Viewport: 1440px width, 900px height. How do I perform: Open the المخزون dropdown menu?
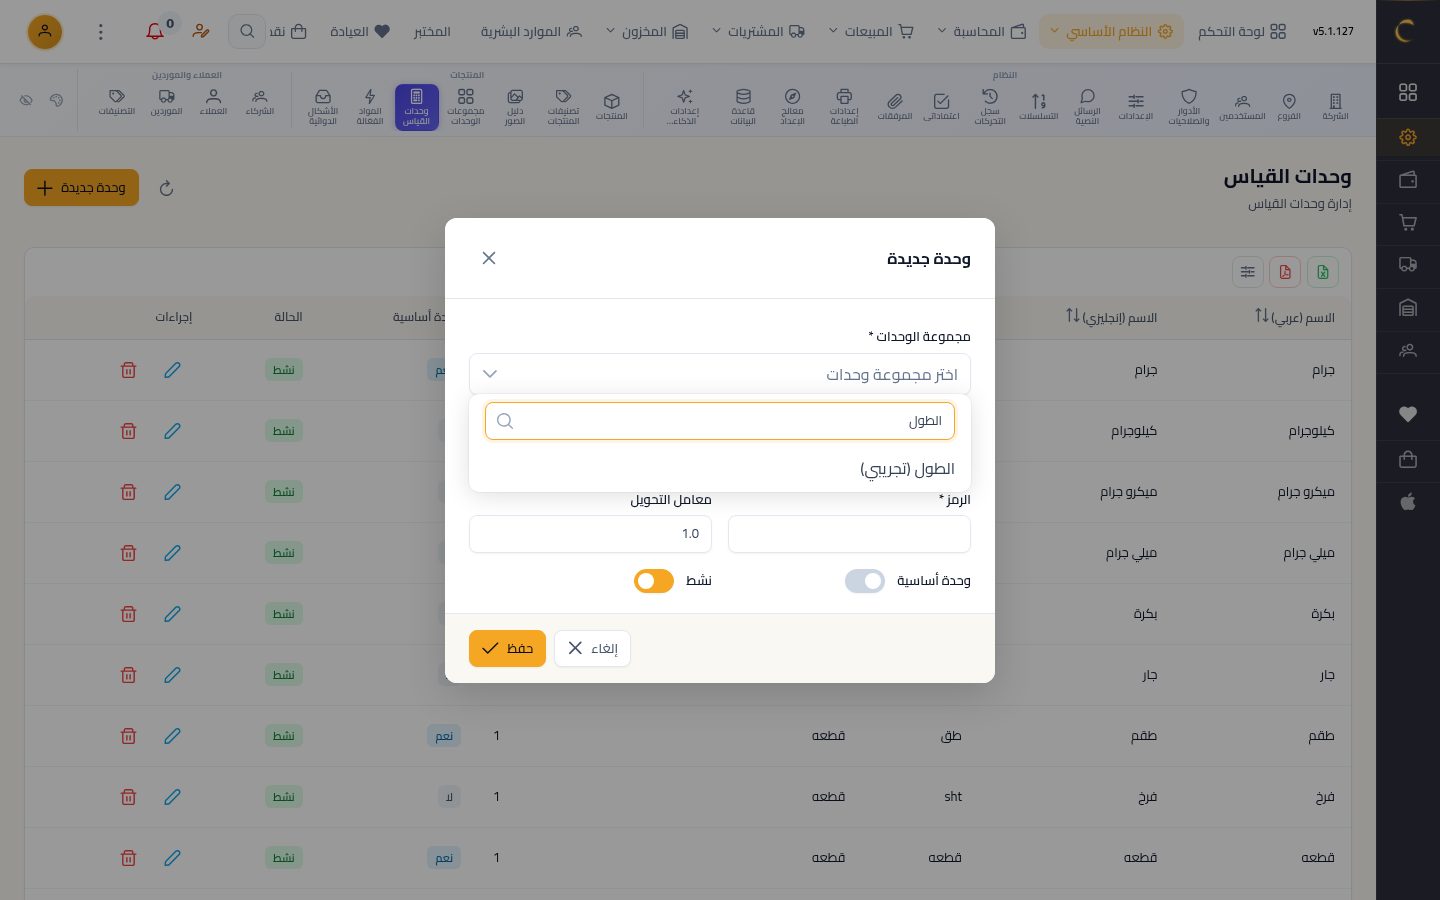tap(647, 31)
